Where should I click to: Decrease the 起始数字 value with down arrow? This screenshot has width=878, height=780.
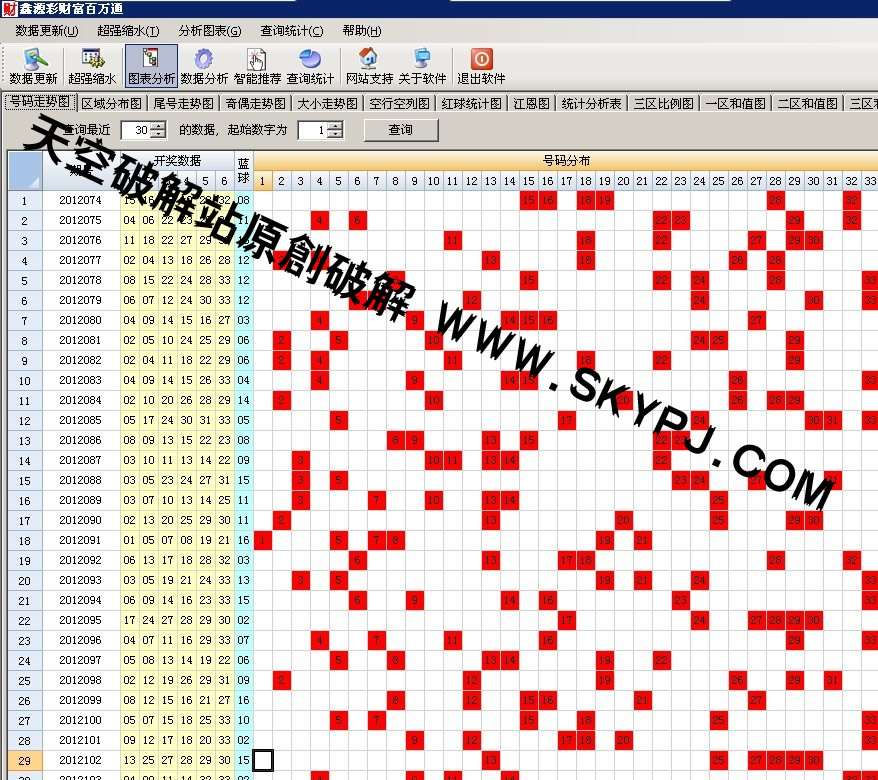coord(335,135)
